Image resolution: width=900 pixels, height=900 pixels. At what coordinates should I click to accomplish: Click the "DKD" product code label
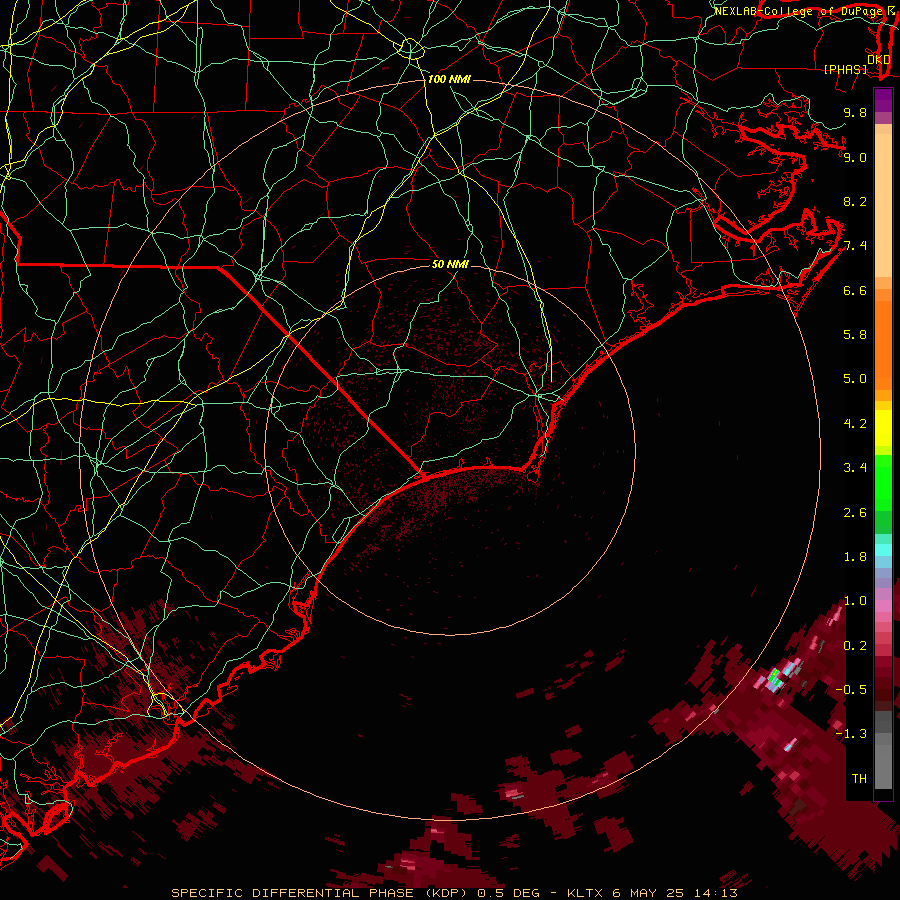pos(879,60)
